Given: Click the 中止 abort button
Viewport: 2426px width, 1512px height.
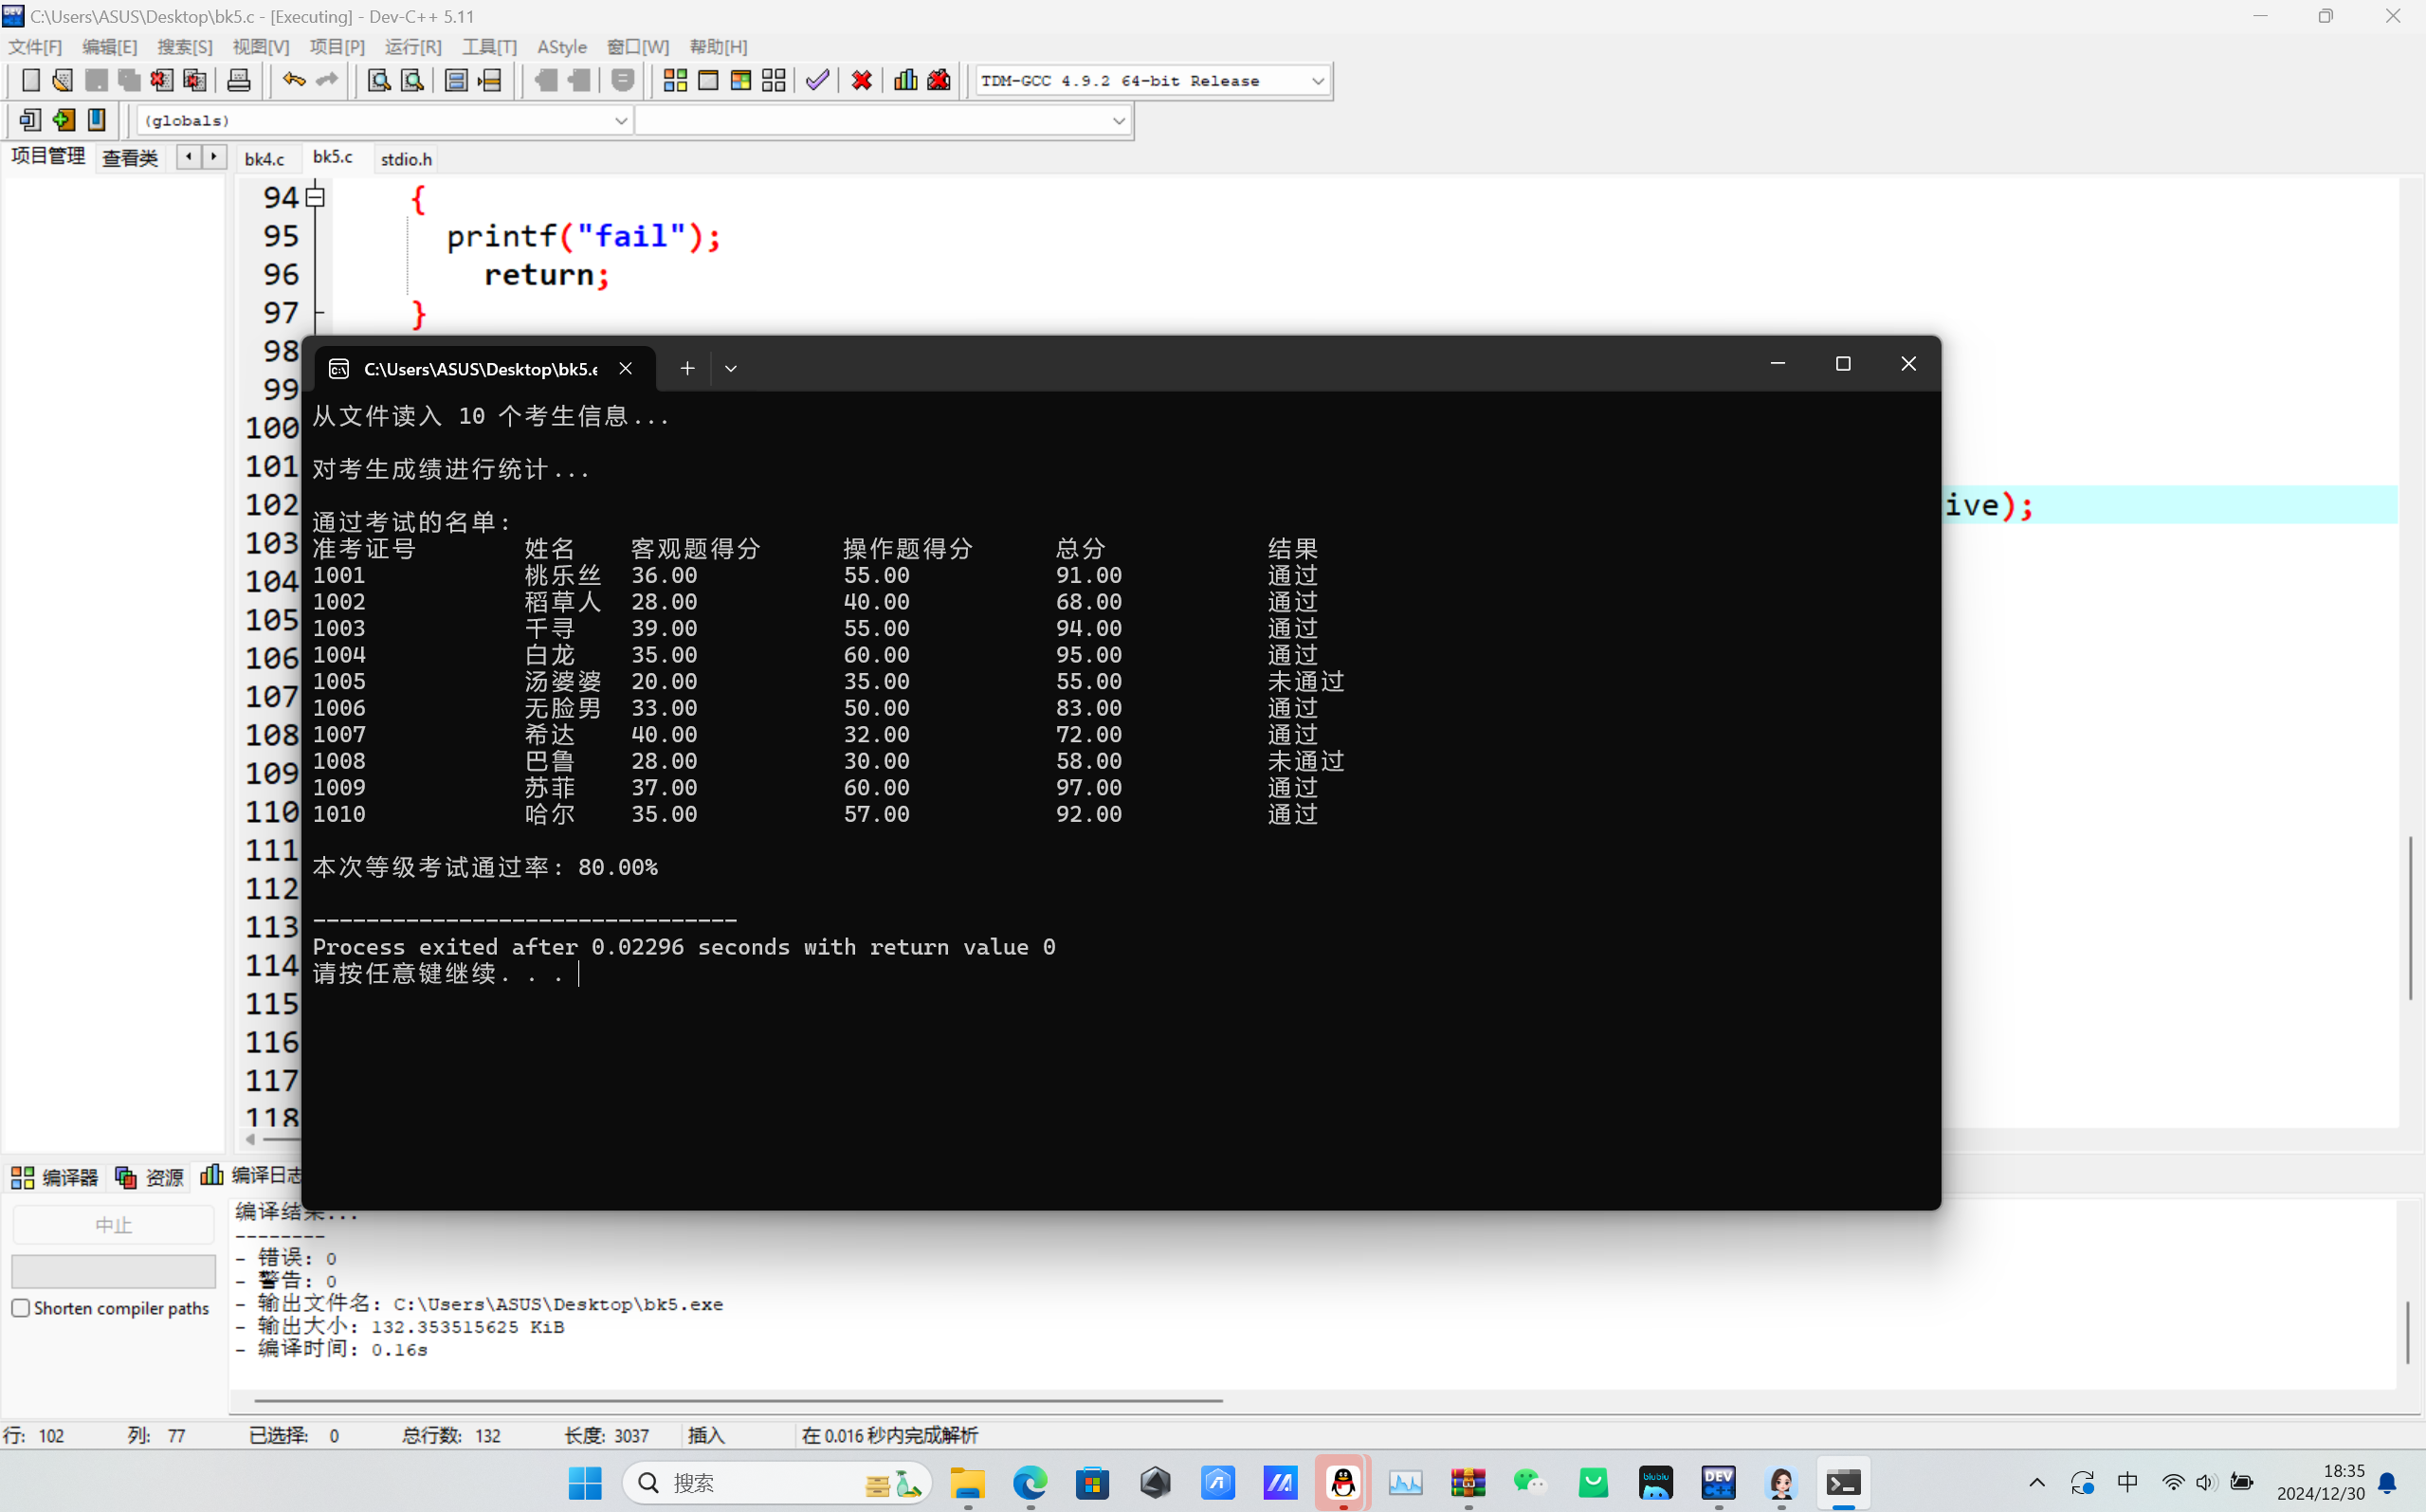Looking at the screenshot, I should coord(113,1225).
